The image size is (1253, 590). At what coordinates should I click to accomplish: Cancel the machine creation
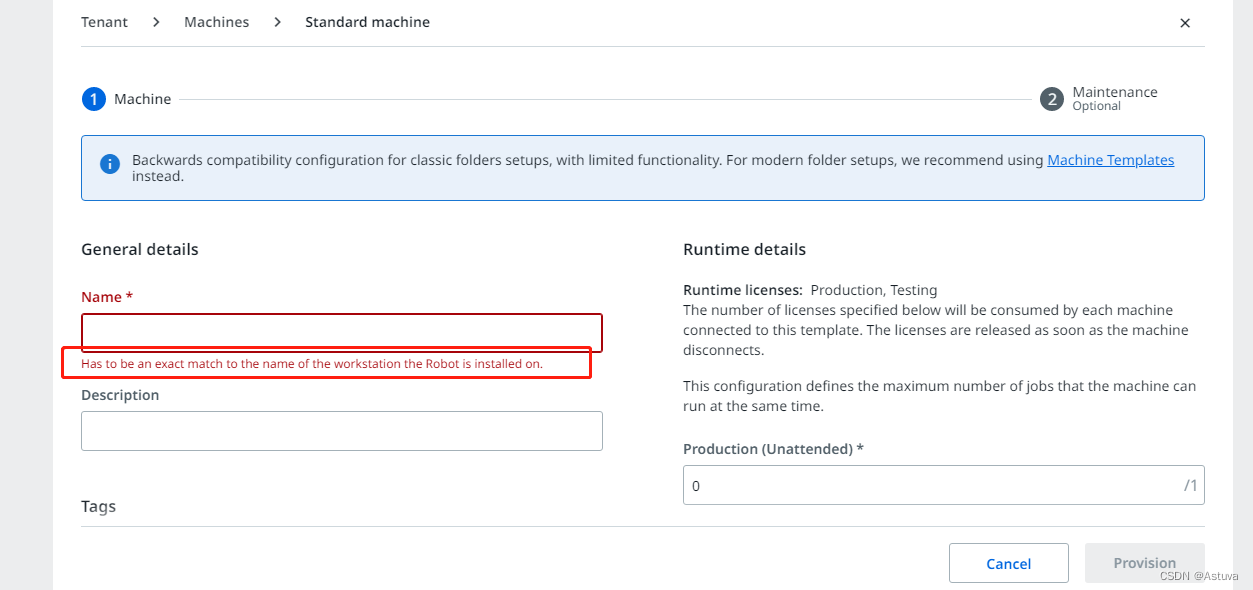[1008, 563]
